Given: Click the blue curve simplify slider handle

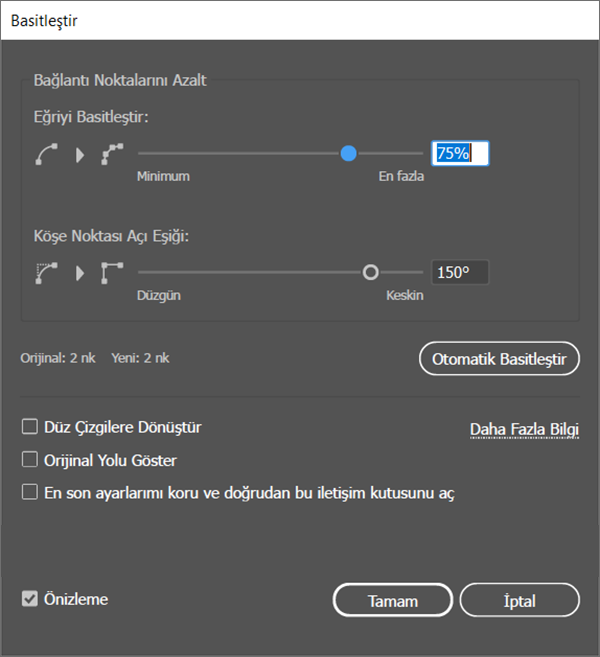Looking at the screenshot, I should [x=348, y=154].
